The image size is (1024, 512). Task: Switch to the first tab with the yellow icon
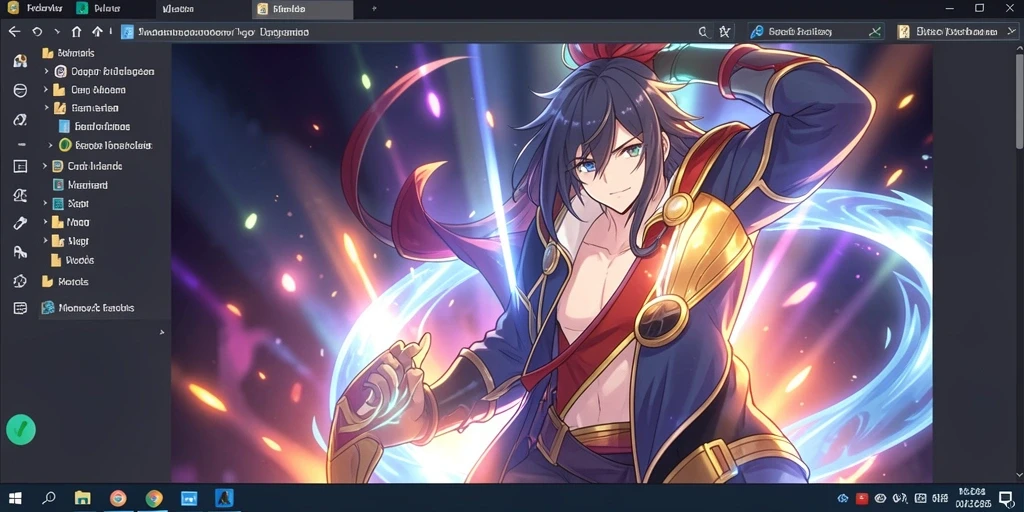pyautogui.click(x=36, y=8)
